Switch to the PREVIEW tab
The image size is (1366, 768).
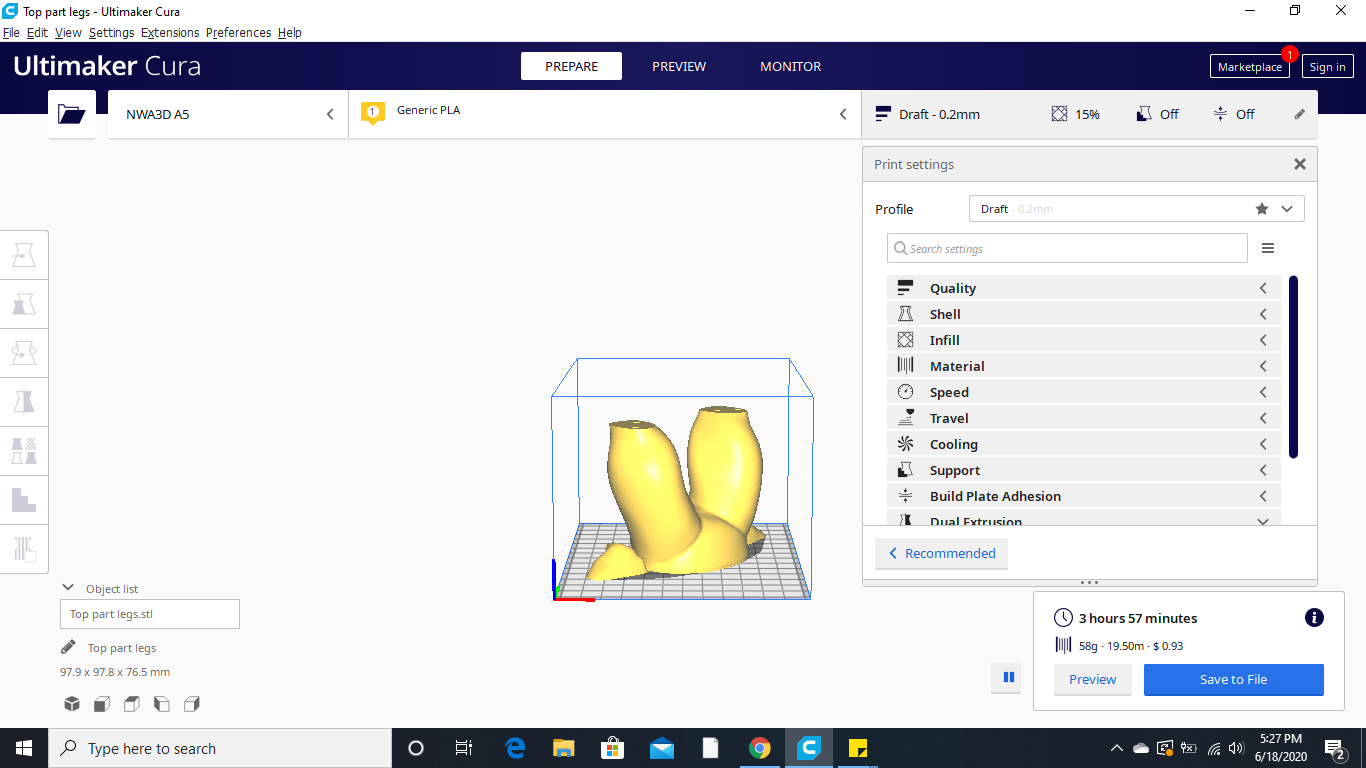(679, 66)
